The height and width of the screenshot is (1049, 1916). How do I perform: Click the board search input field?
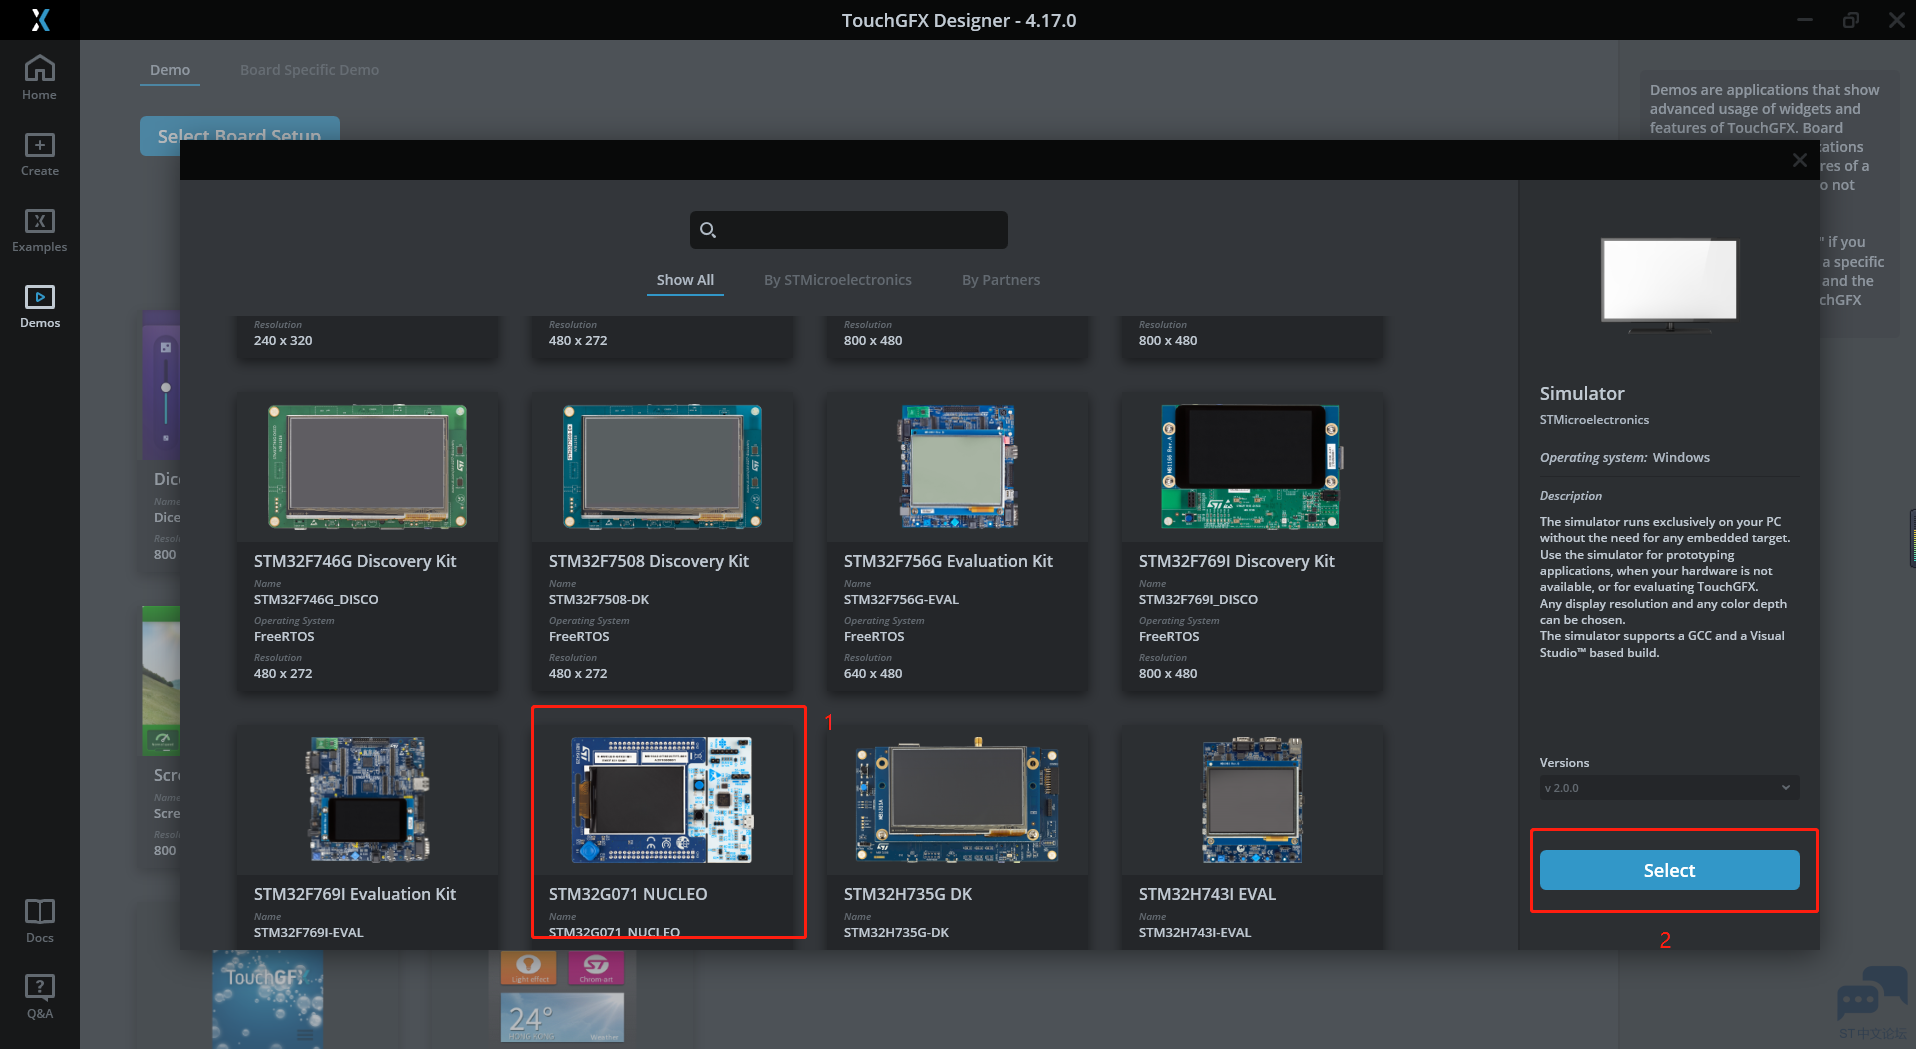point(849,230)
